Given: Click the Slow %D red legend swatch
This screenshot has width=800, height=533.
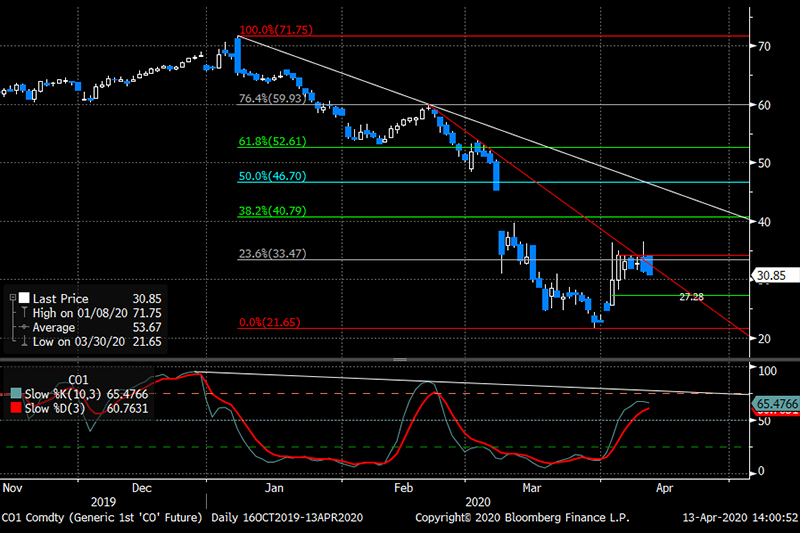Looking at the screenshot, I should pos(13,407).
